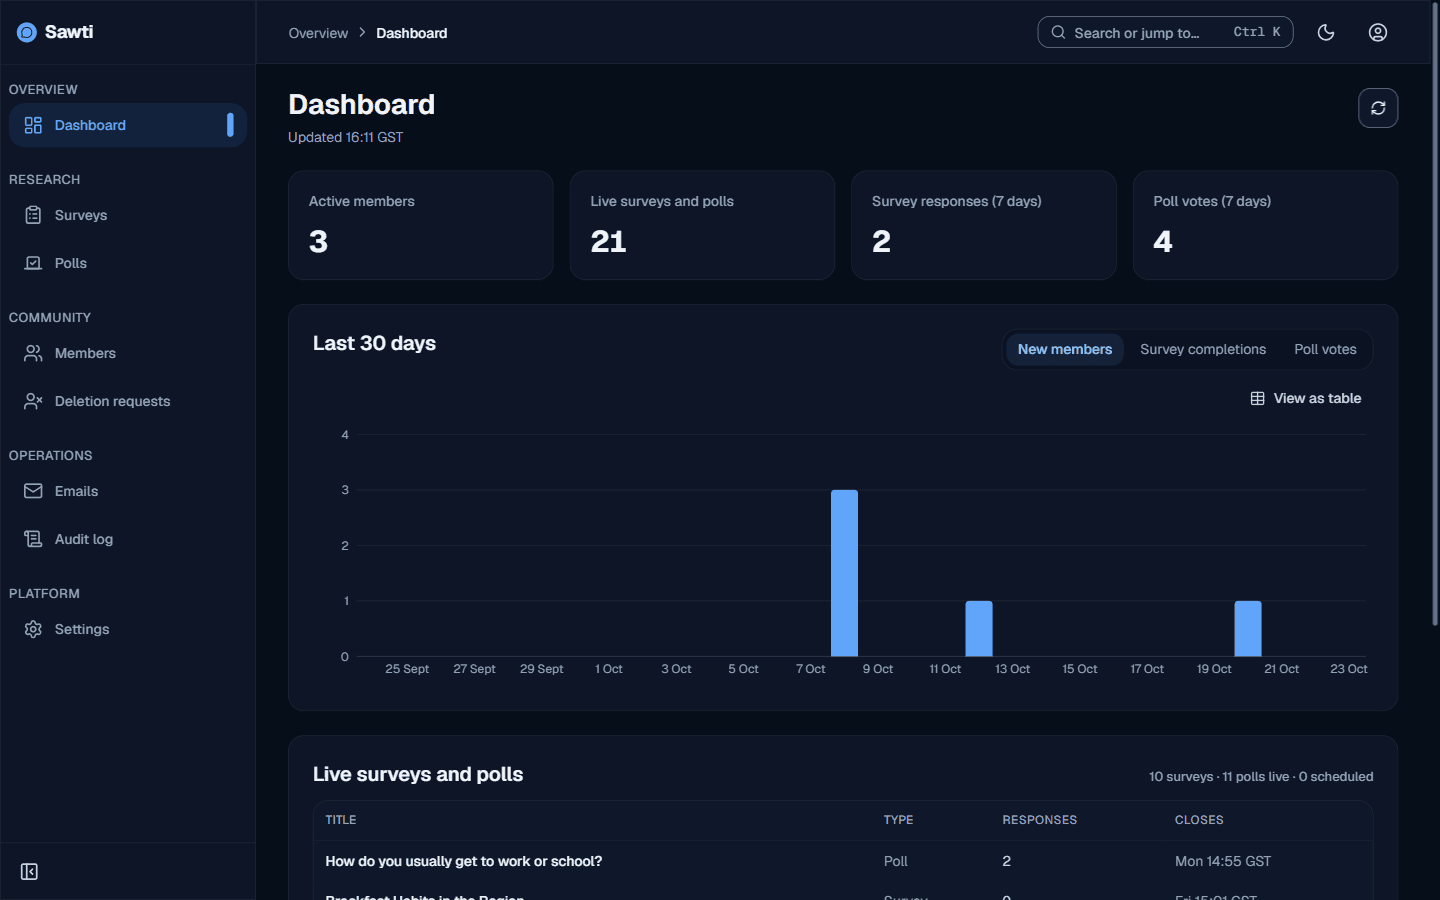1440x900 pixels.
Task: Click the RESPONSES column header
Action: (1040, 820)
